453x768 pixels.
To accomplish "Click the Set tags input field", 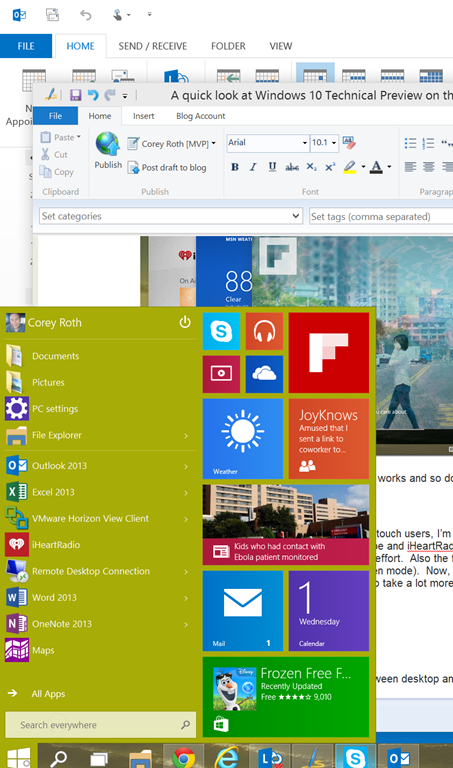I will (x=381, y=216).
